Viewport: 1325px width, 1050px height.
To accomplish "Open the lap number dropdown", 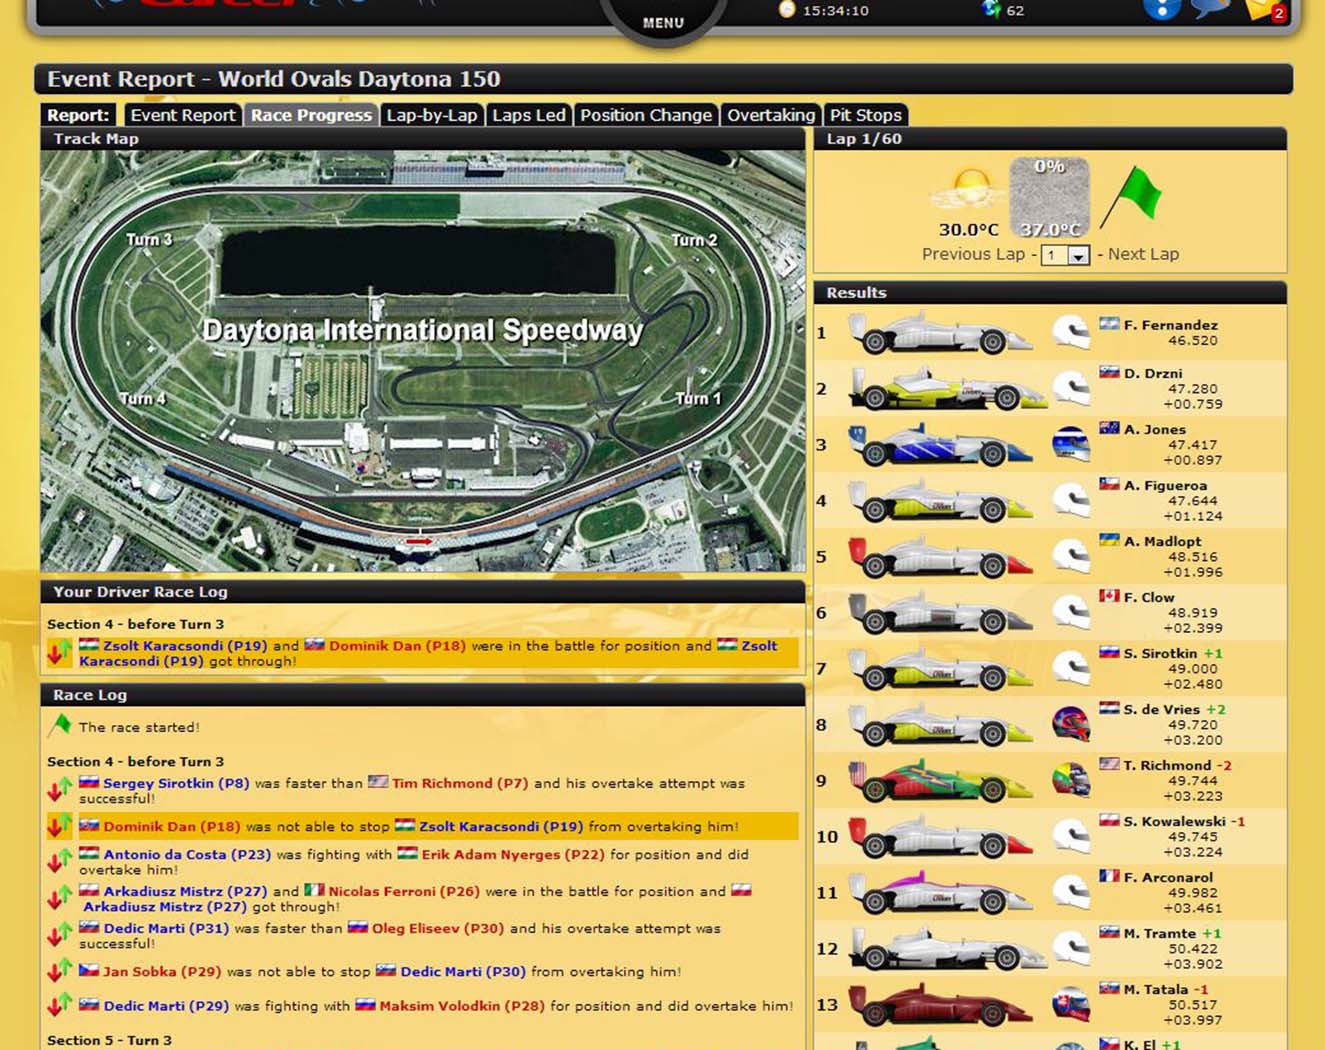I will pos(1078,256).
